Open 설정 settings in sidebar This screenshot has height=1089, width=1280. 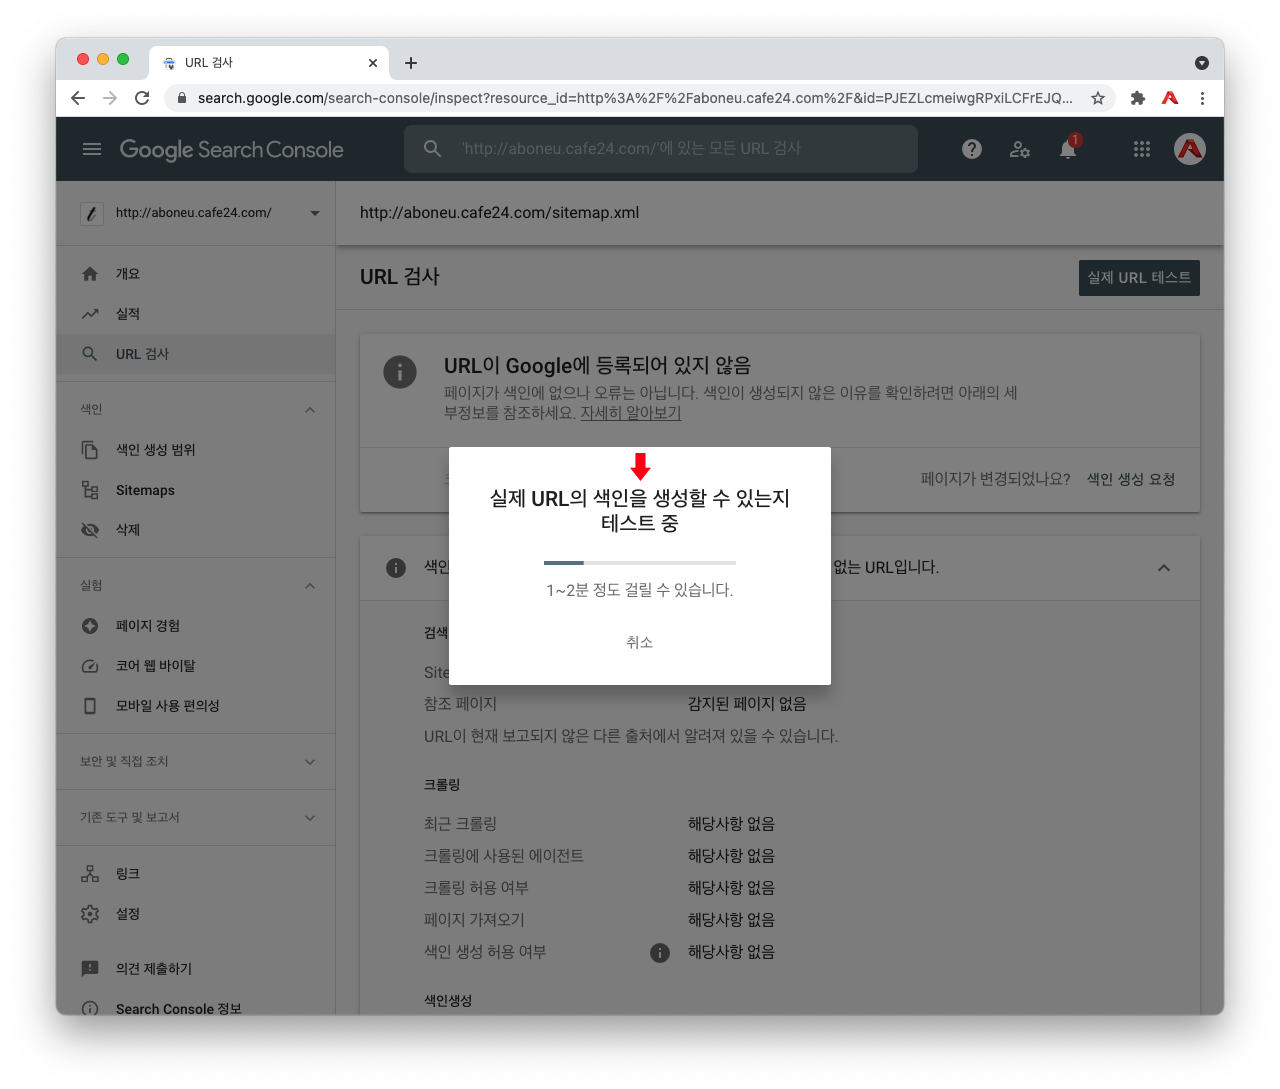195,914
